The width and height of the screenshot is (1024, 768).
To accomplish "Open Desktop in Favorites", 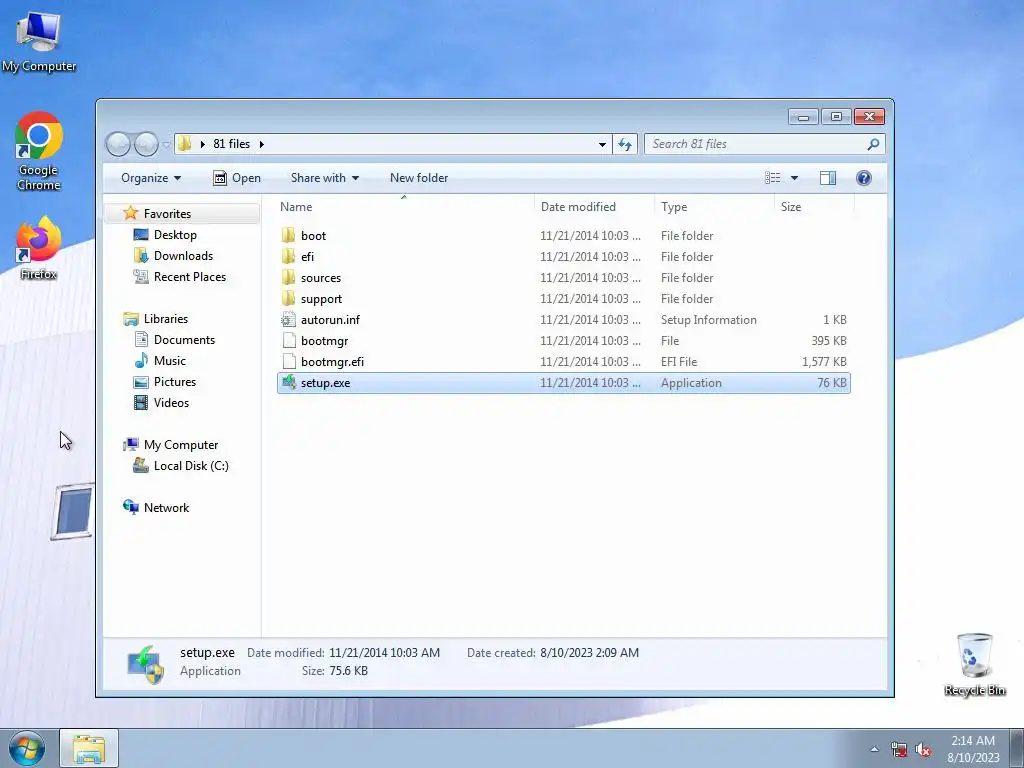I will point(175,234).
